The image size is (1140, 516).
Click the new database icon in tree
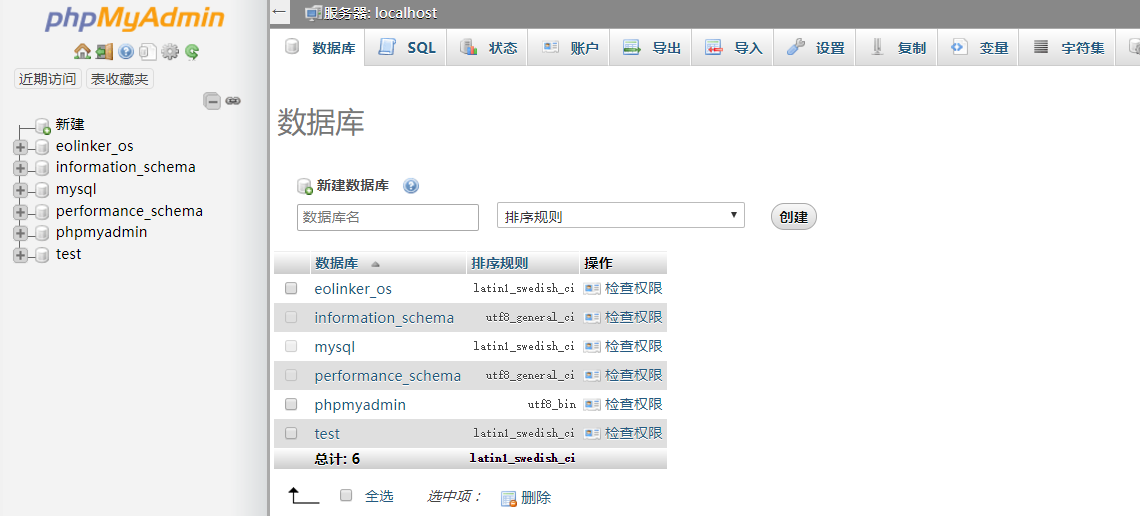(x=43, y=125)
